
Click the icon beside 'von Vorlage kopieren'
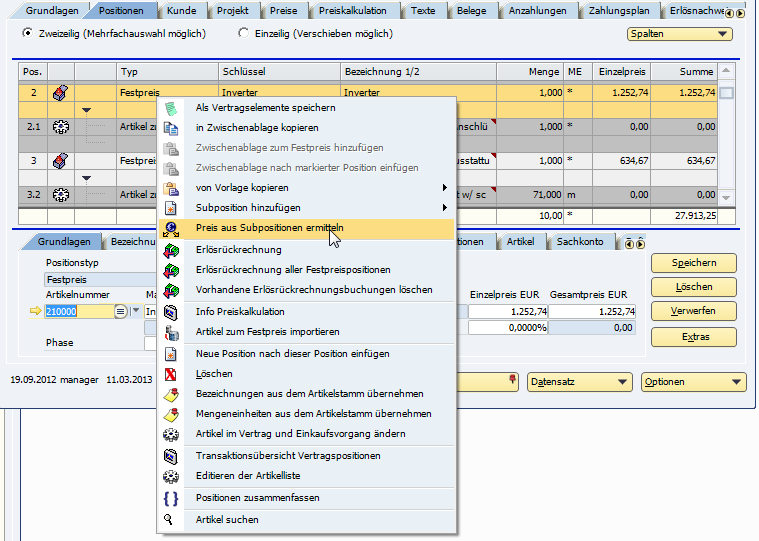[x=171, y=188]
